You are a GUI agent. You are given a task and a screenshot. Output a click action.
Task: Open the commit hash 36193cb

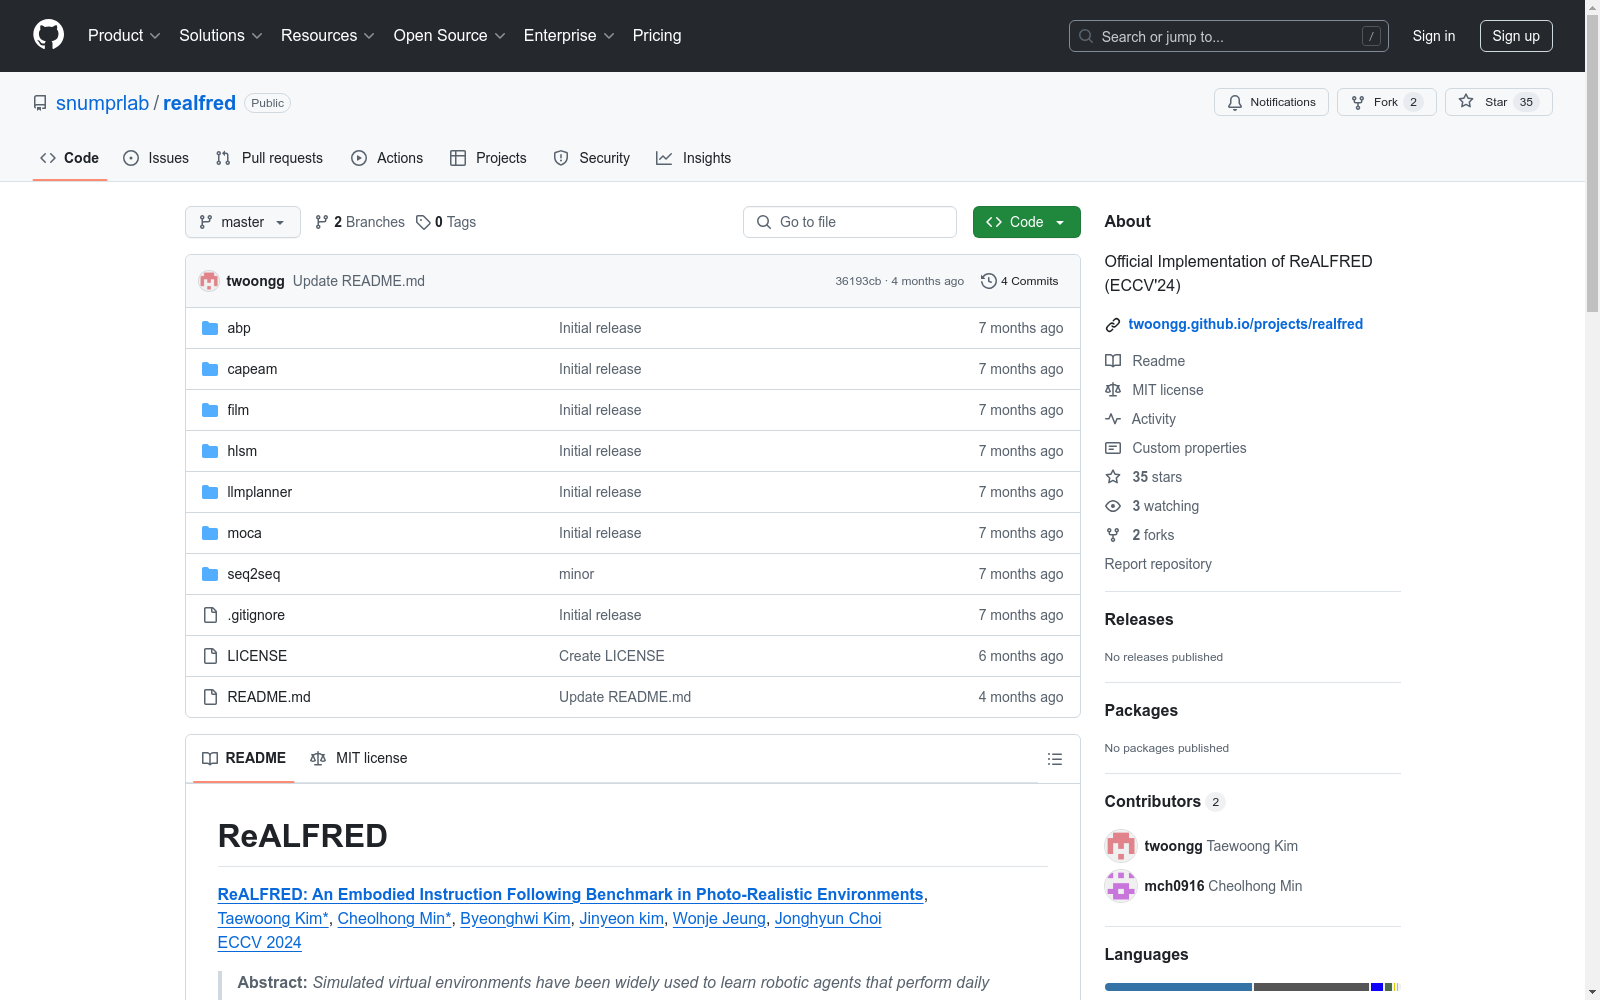coord(858,281)
